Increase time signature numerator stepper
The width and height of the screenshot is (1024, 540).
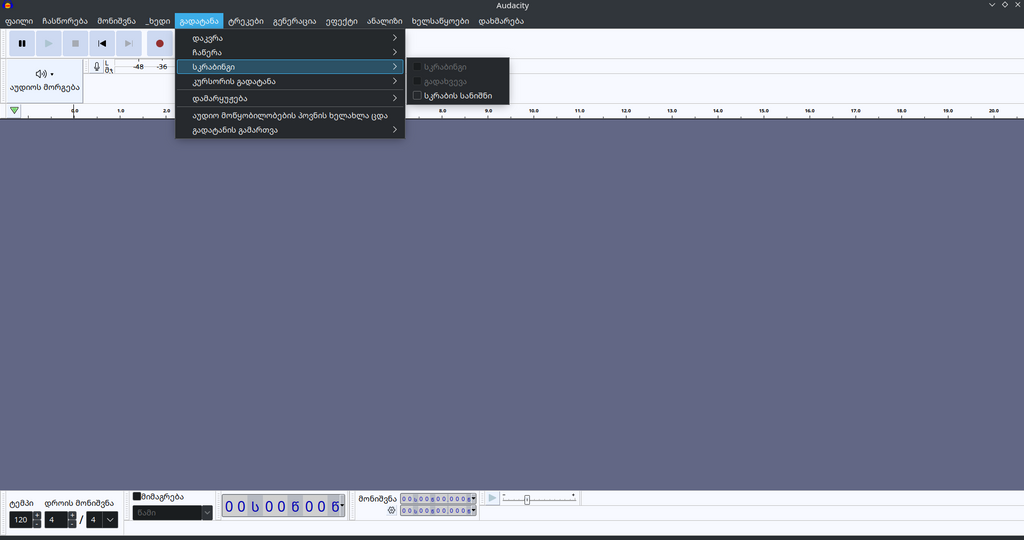click(x=72, y=516)
